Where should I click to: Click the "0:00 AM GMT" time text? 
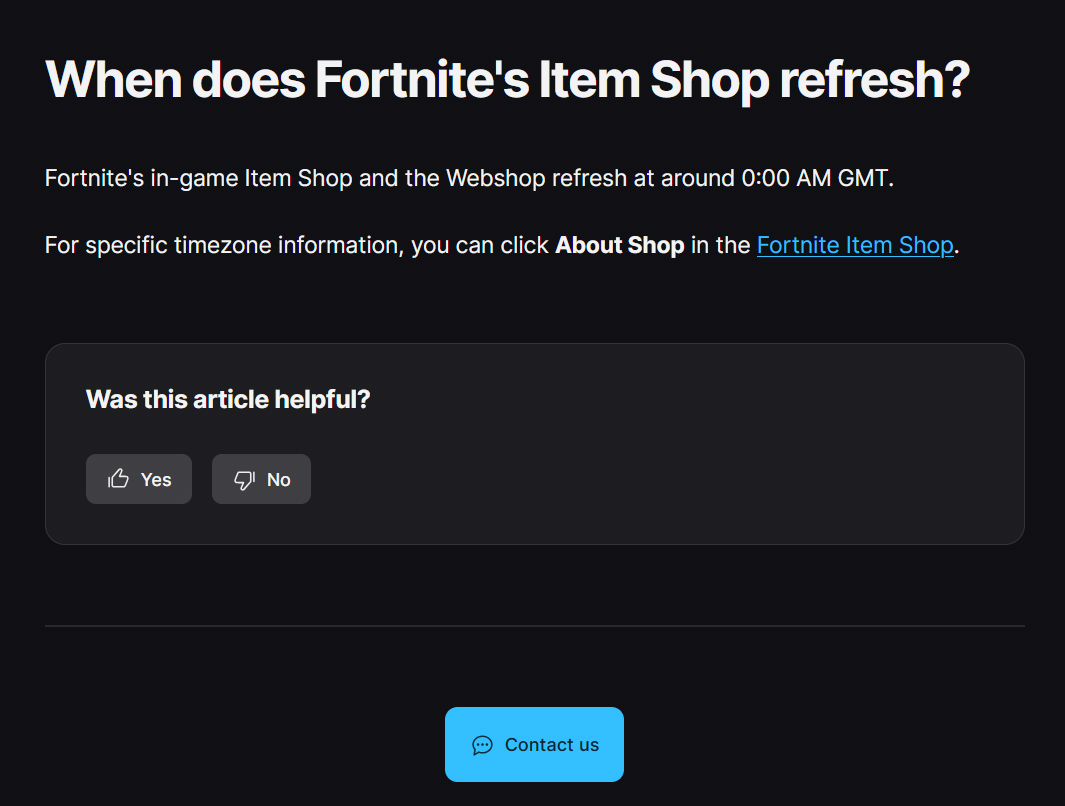(x=814, y=178)
